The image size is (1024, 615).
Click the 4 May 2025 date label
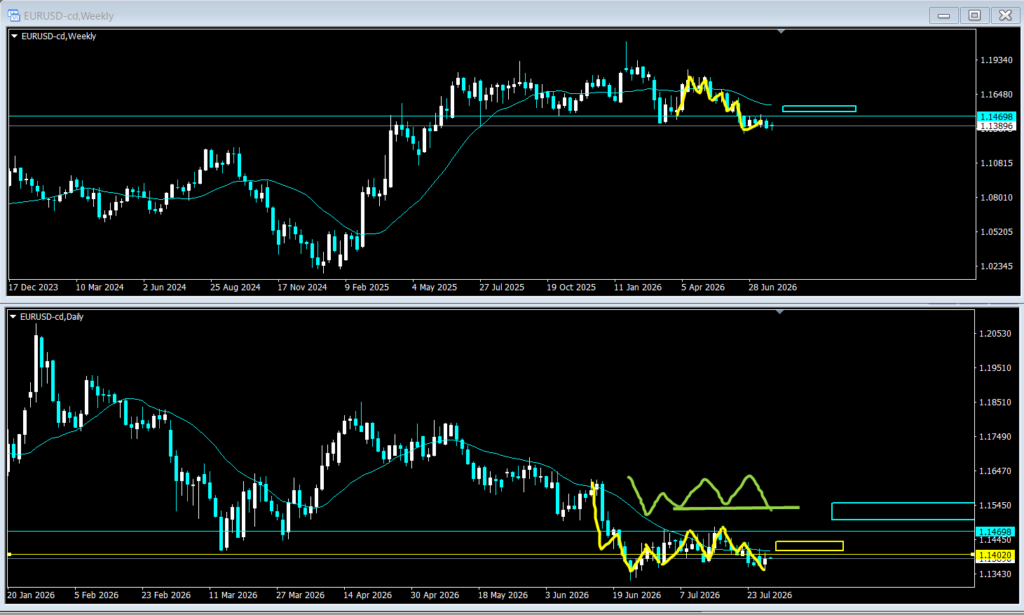(x=434, y=287)
